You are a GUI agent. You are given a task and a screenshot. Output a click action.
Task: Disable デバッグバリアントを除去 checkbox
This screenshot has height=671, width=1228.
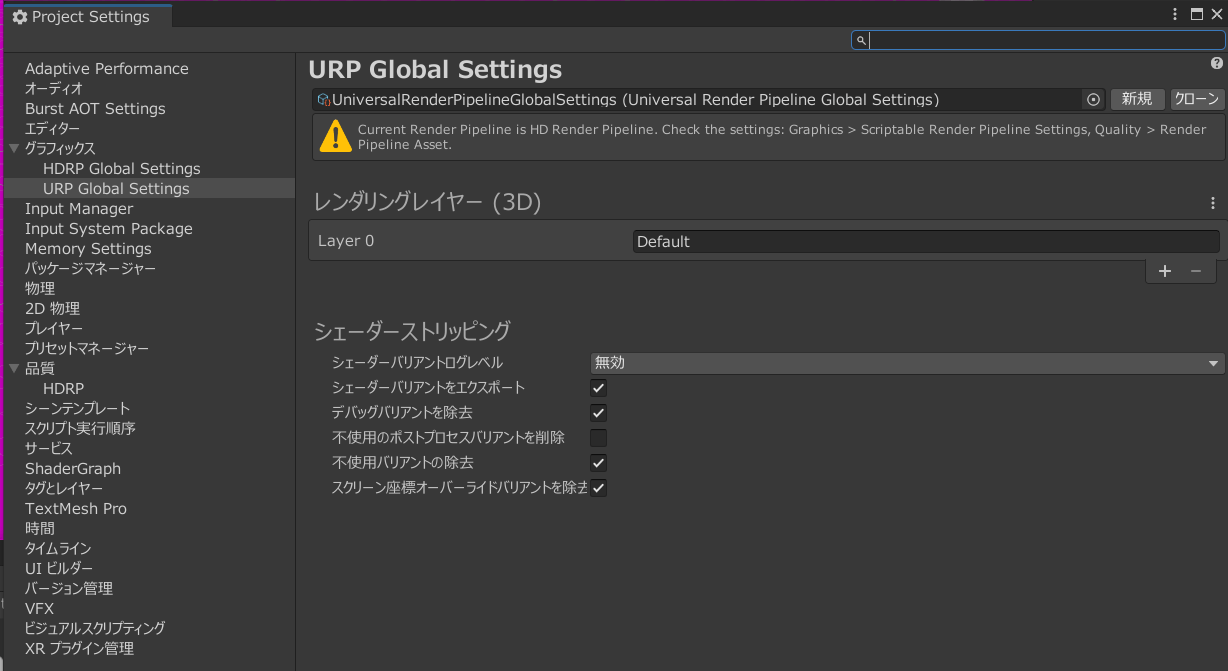[598, 413]
